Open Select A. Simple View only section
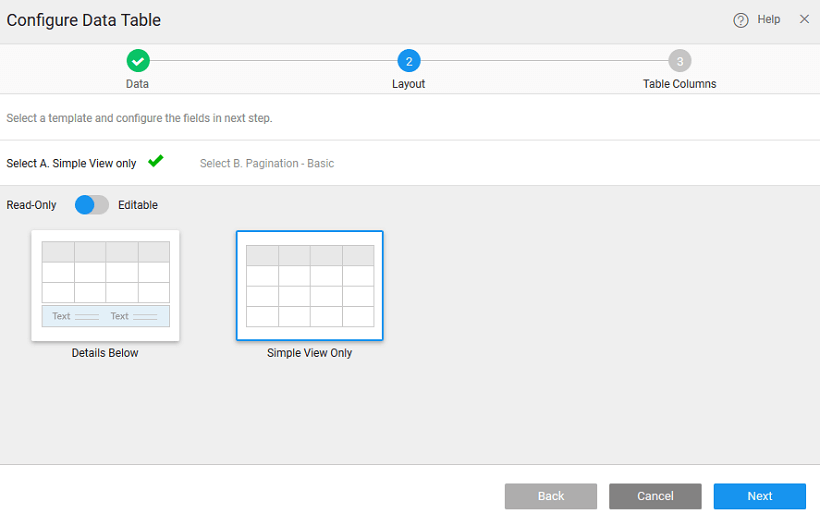This screenshot has height=526, width=820. 71,163
